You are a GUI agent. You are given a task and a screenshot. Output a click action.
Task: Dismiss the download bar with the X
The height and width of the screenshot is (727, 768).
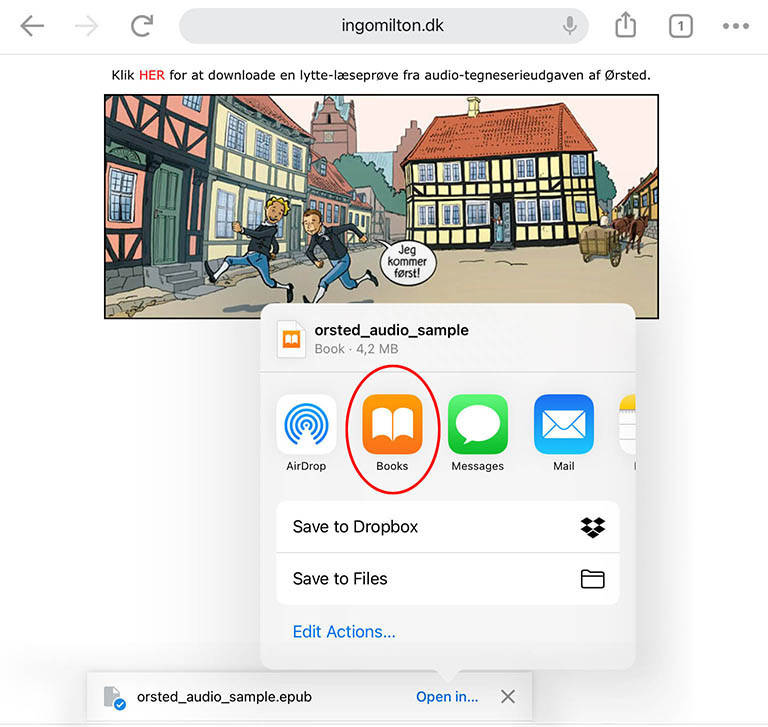click(508, 697)
